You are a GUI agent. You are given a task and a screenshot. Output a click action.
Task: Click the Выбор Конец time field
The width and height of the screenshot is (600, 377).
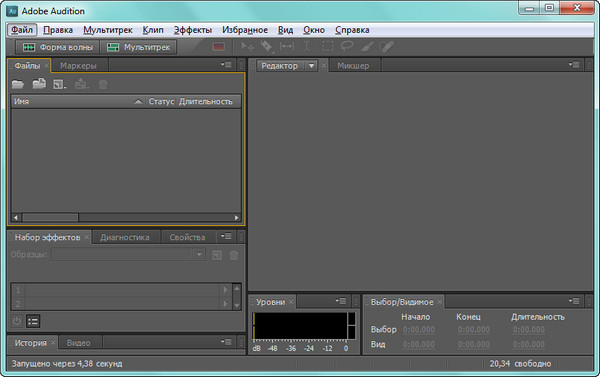click(474, 330)
